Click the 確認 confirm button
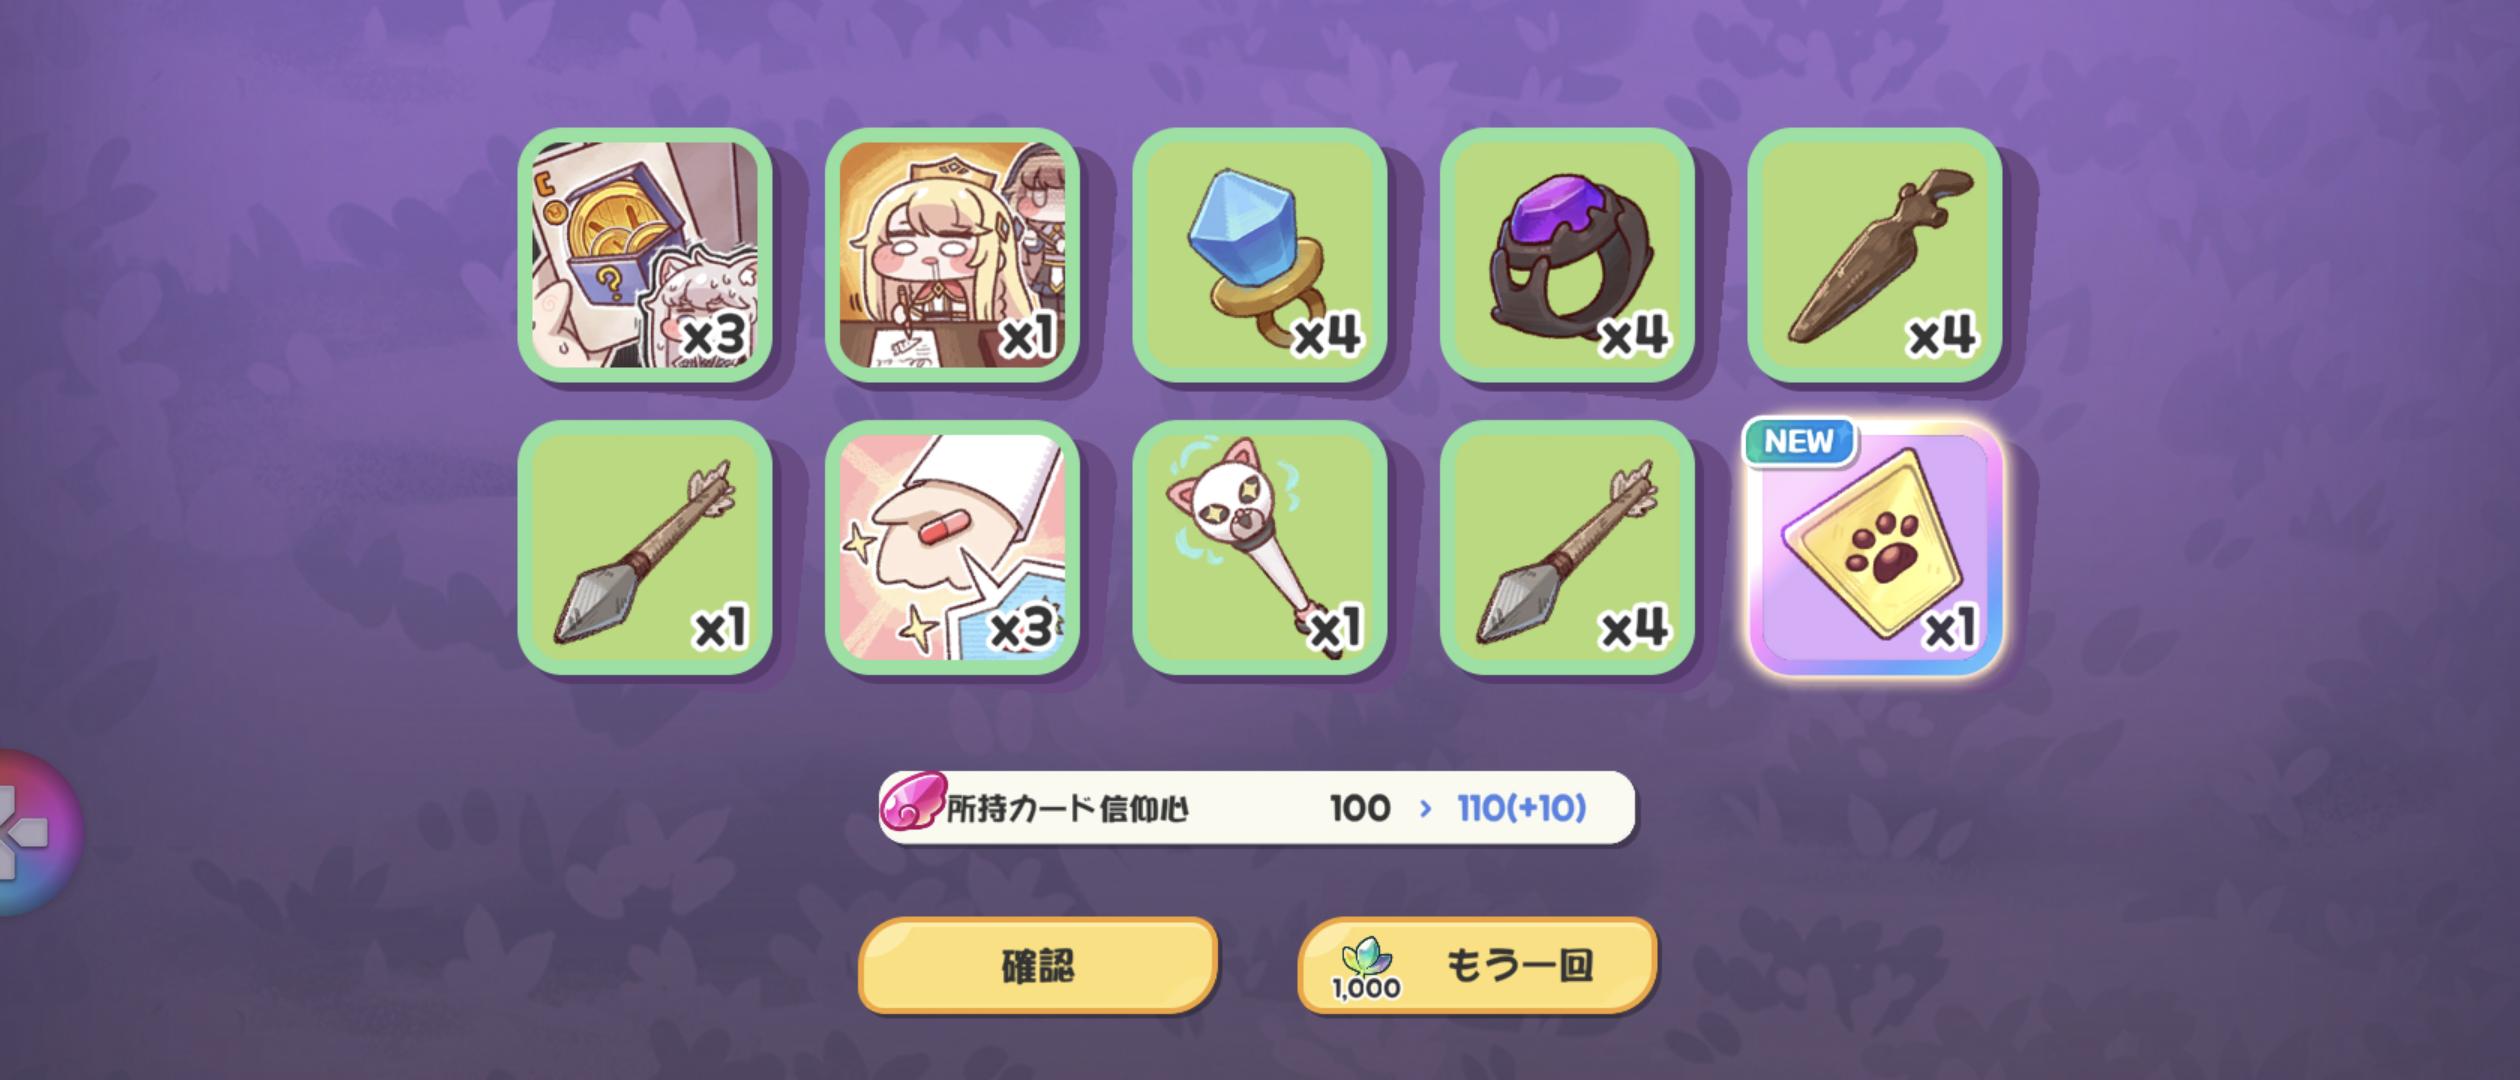 tap(1038, 966)
